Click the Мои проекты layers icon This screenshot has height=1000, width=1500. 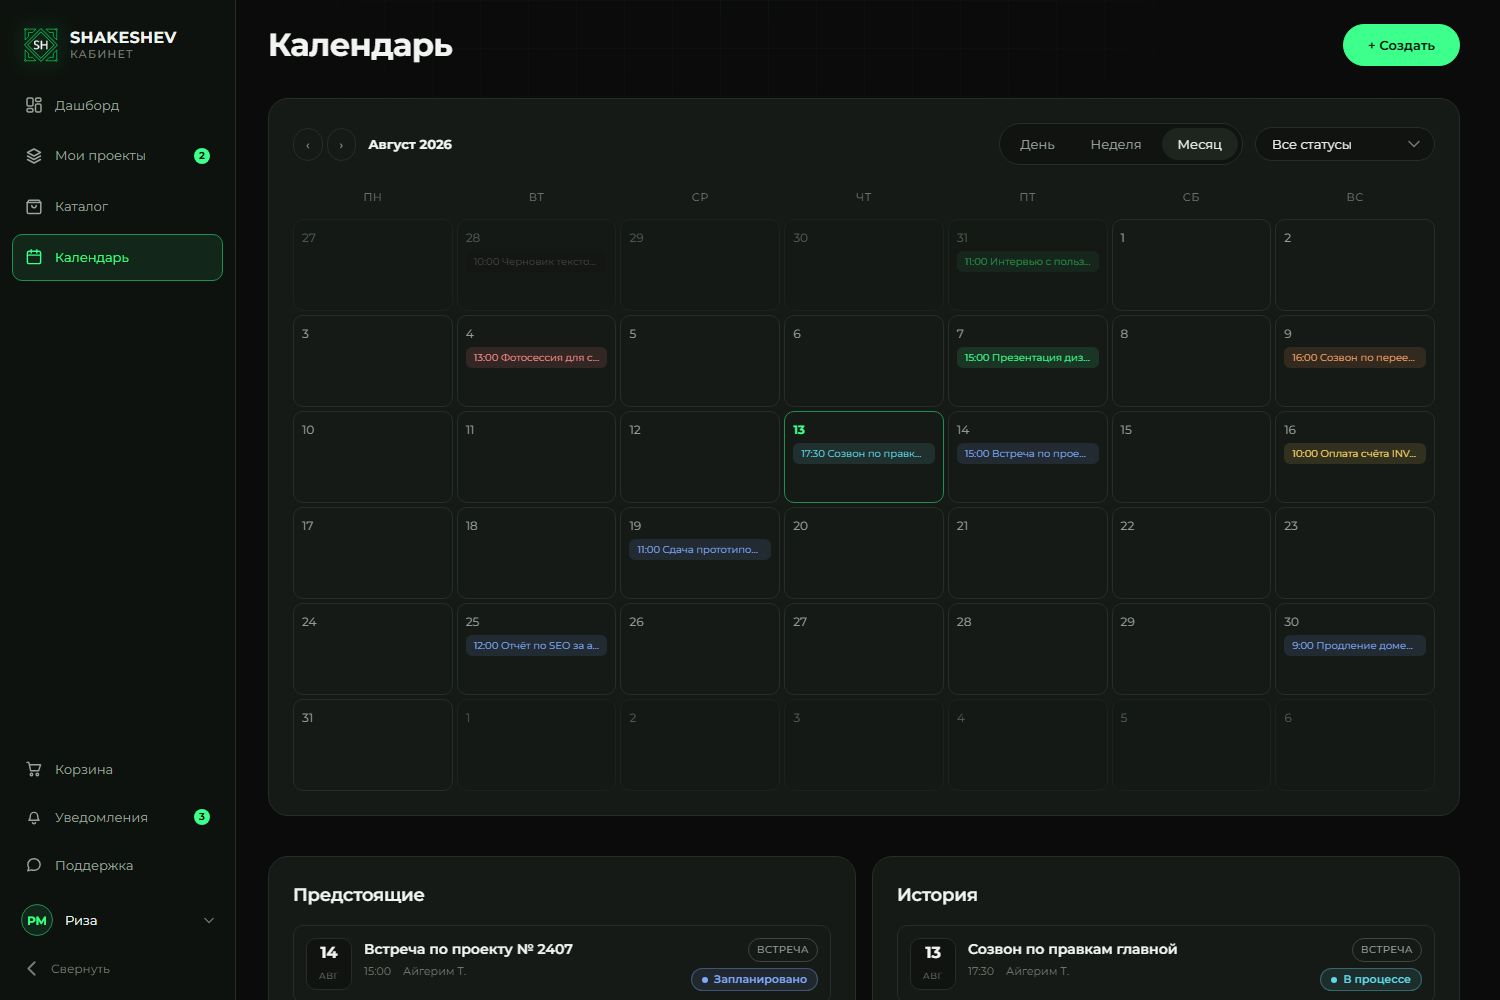34,156
